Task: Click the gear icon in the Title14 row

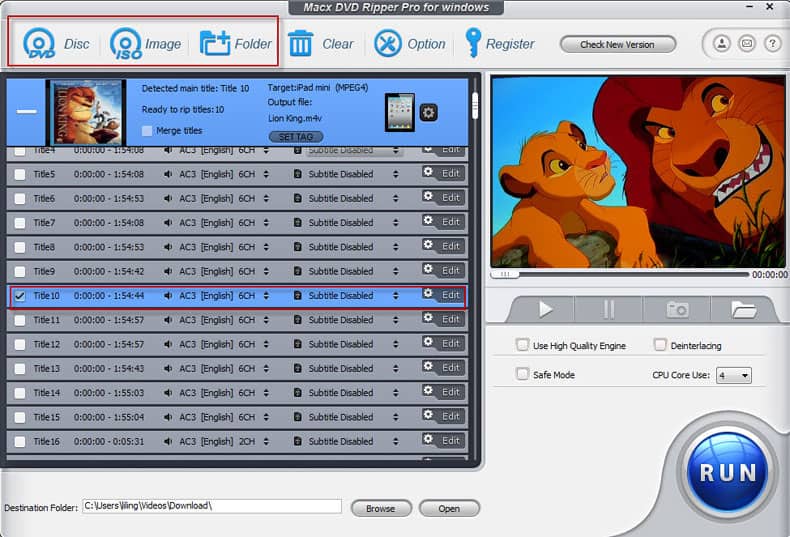Action: (428, 390)
